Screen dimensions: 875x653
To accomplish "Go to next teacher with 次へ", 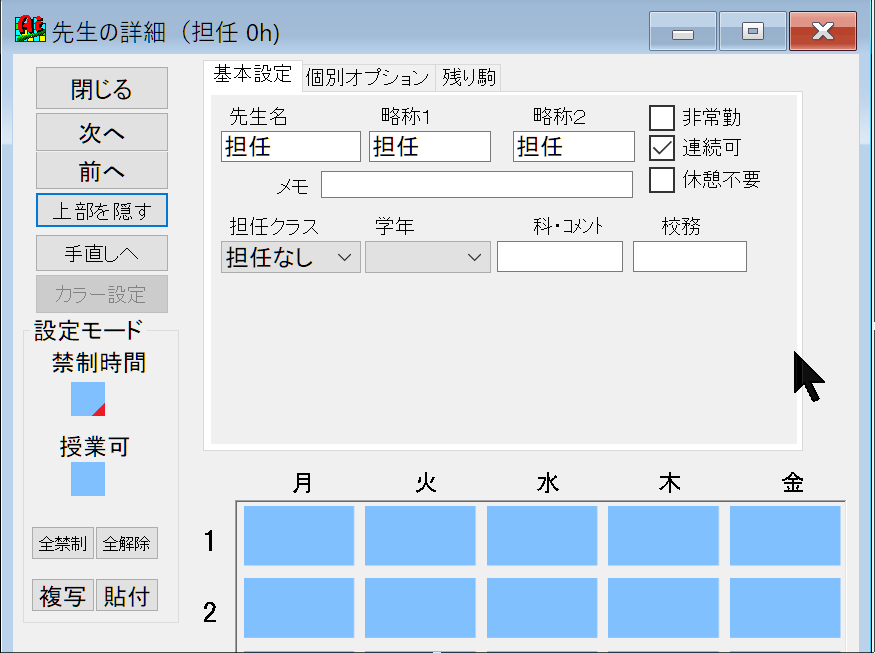I will pyautogui.click(x=102, y=133).
